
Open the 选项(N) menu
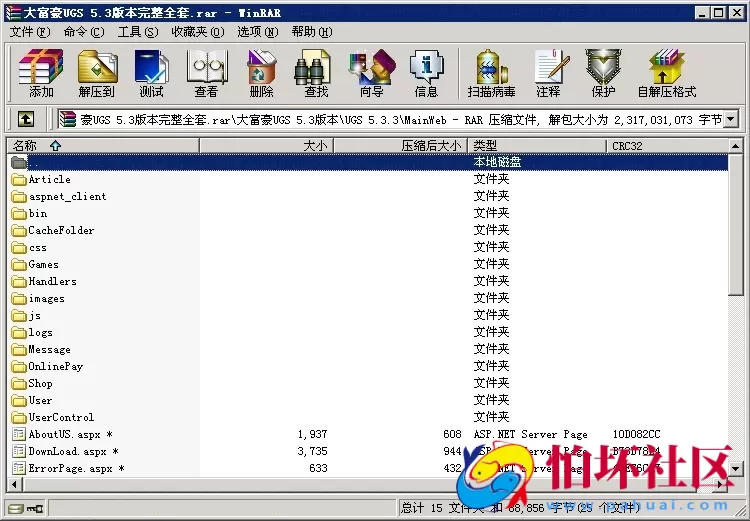(258, 32)
